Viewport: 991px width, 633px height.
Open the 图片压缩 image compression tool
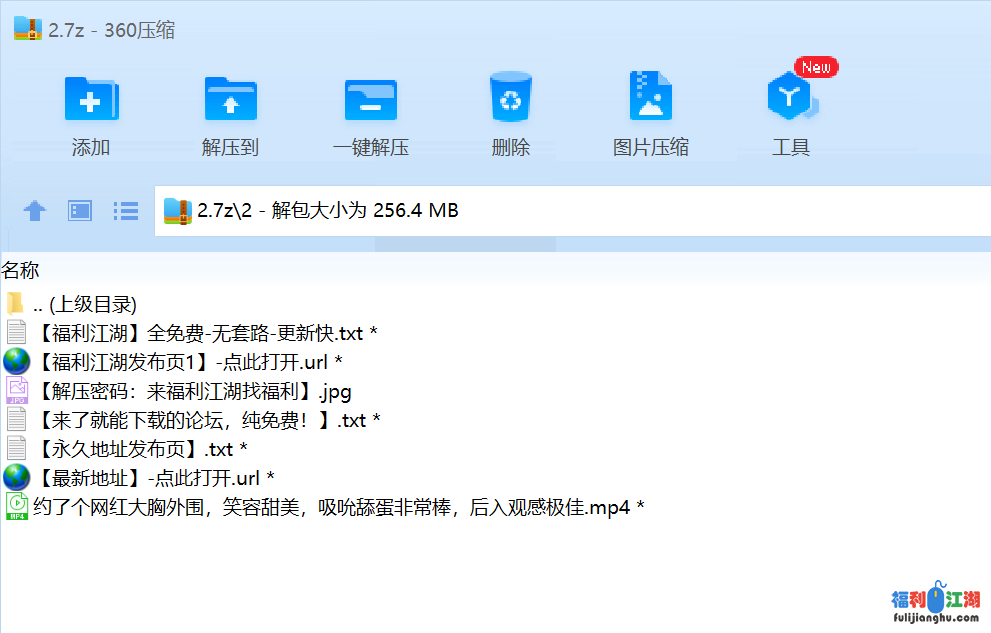point(650,98)
